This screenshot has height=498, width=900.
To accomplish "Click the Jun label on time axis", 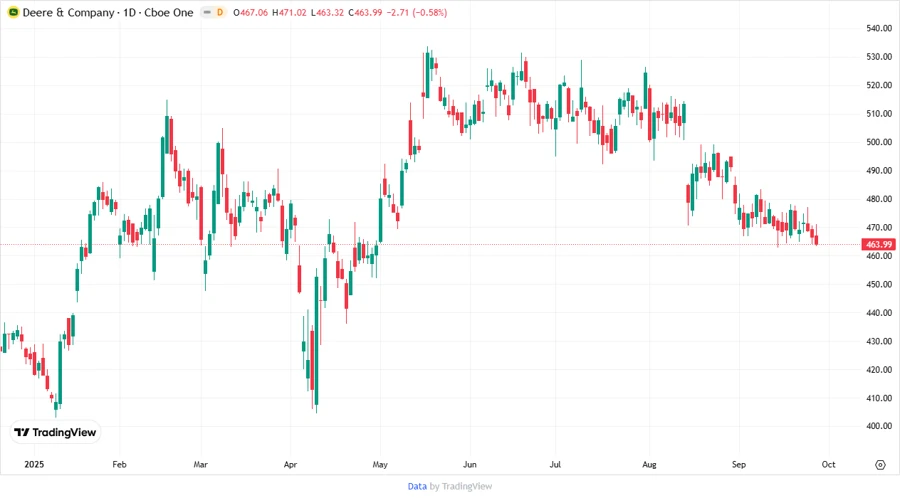I will tap(470, 464).
